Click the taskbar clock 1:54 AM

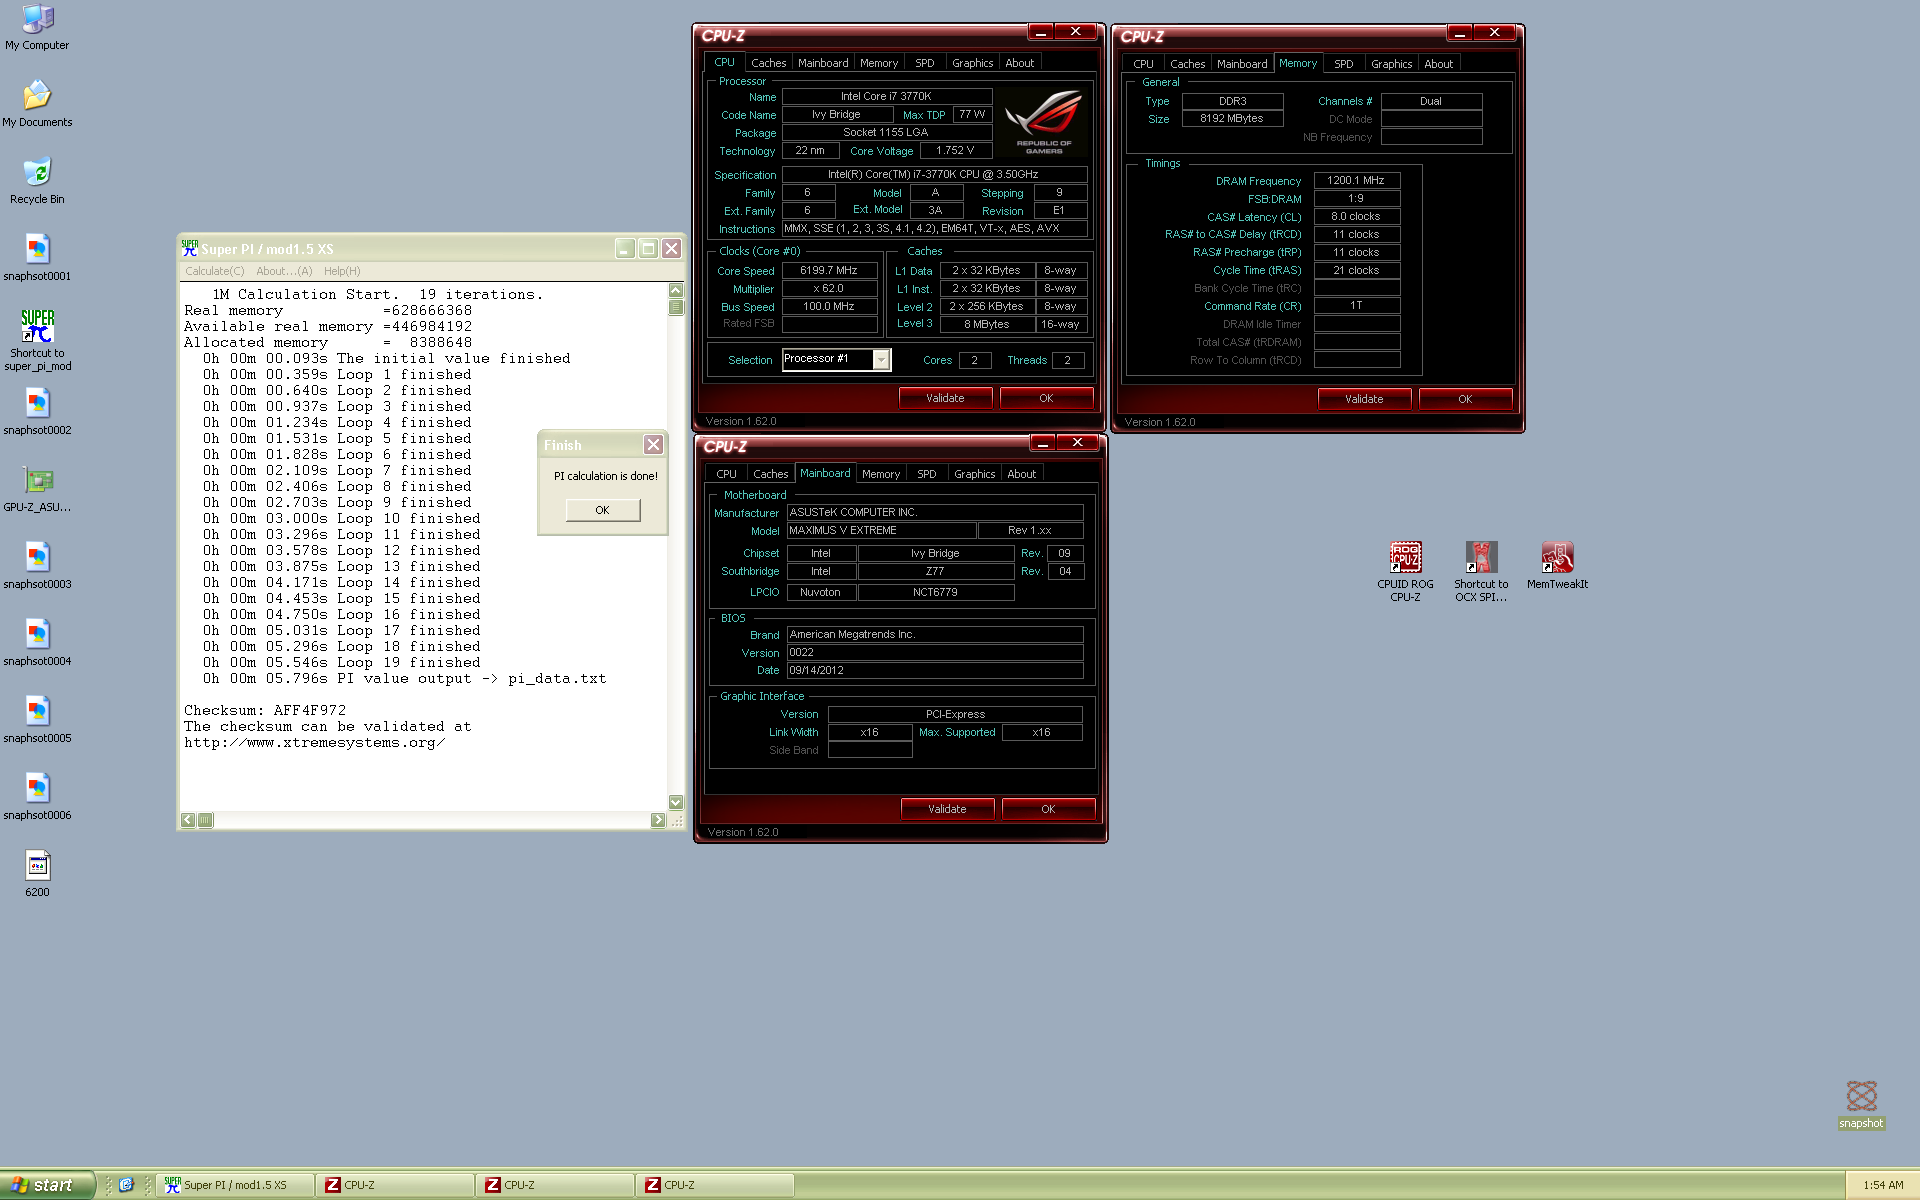(1883, 1185)
